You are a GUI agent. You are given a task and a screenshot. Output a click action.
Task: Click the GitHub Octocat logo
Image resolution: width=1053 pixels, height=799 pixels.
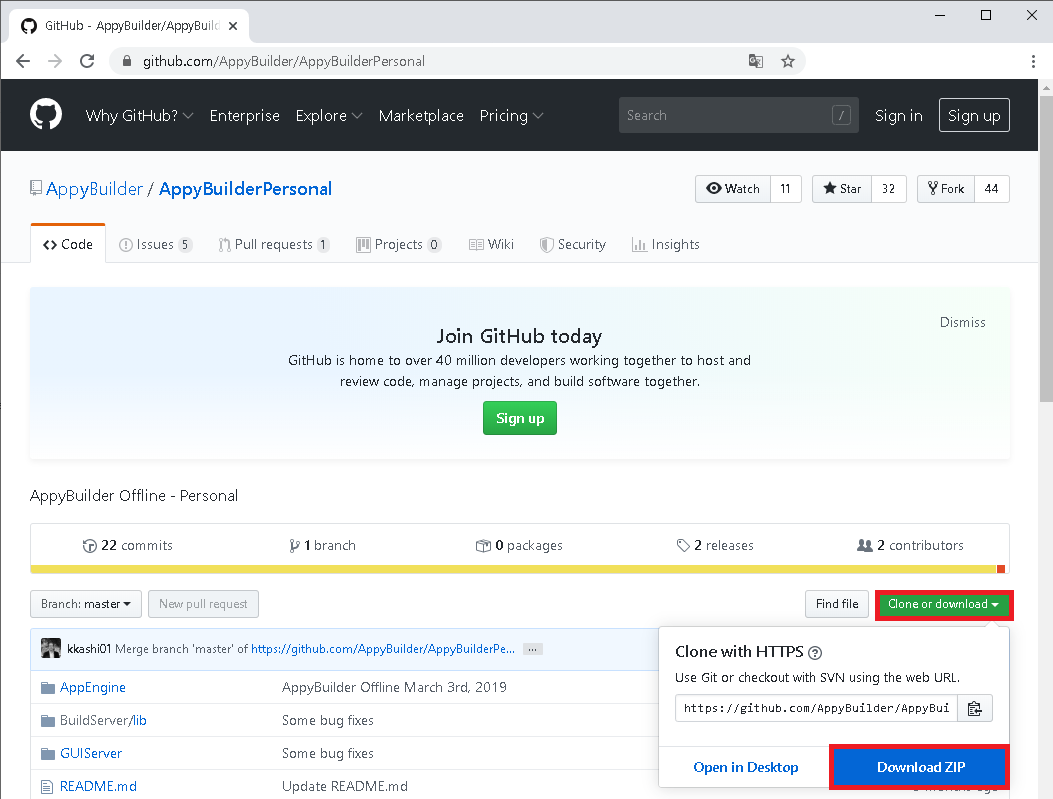coord(46,115)
